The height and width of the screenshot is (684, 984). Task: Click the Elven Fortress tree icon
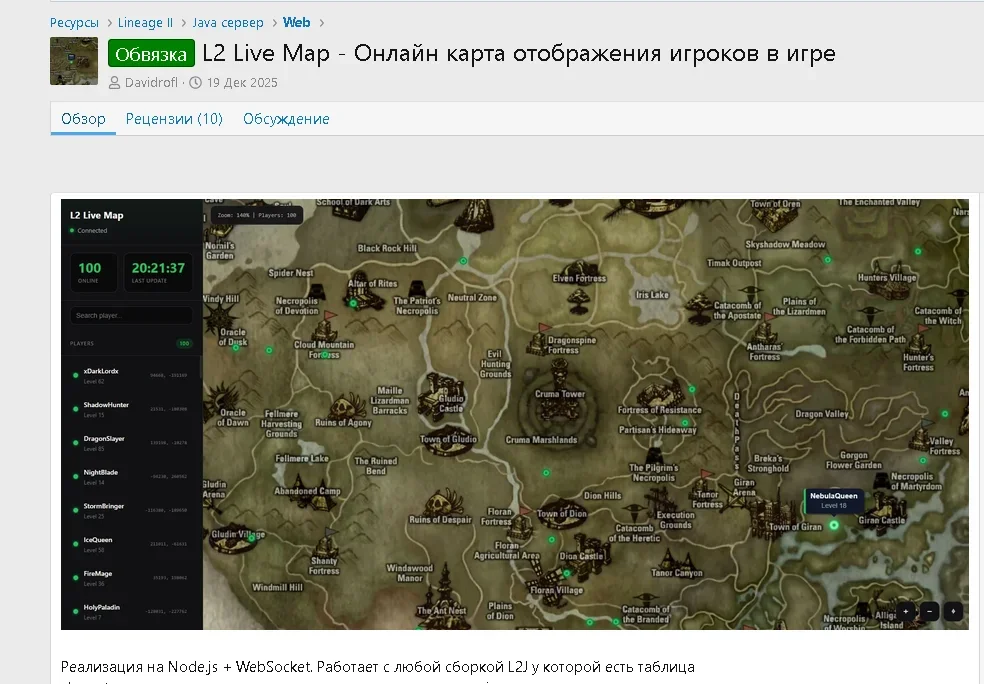[x=577, y=300]
